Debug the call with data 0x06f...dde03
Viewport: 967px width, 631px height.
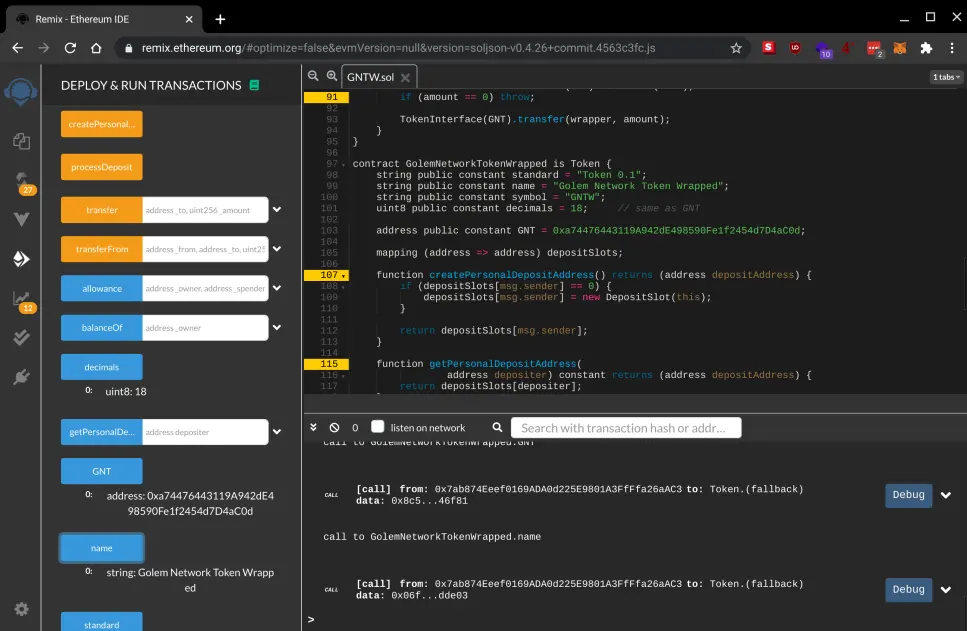(908, 590)
